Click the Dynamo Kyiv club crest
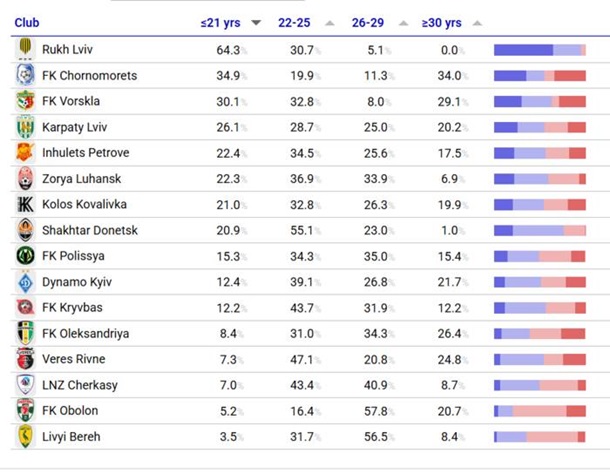Screen dimensions: 610x473 25,282
